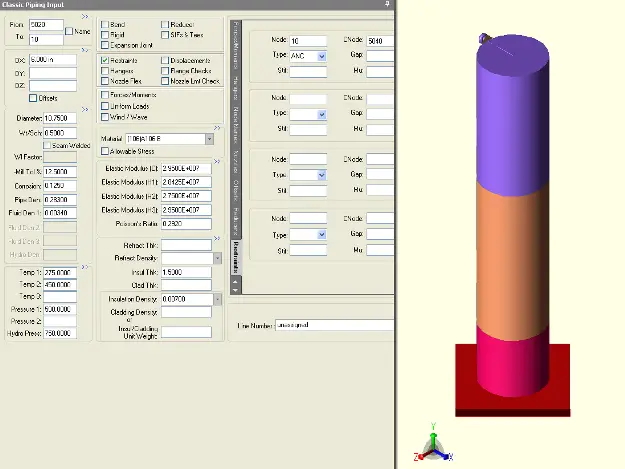This screenshot has height=469, width=625.
Task: Check the Allowable Stress box
Action: 106,151
